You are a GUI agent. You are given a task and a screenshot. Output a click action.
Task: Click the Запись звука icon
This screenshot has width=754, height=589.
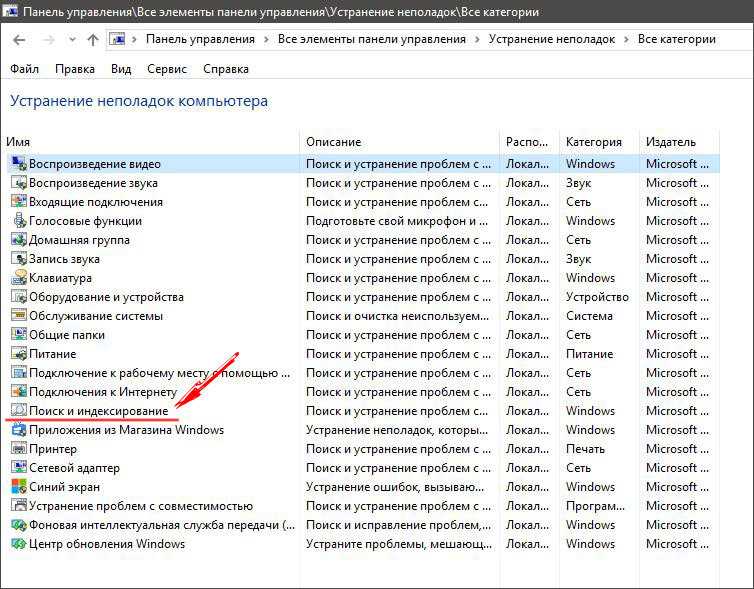(19, 259)
